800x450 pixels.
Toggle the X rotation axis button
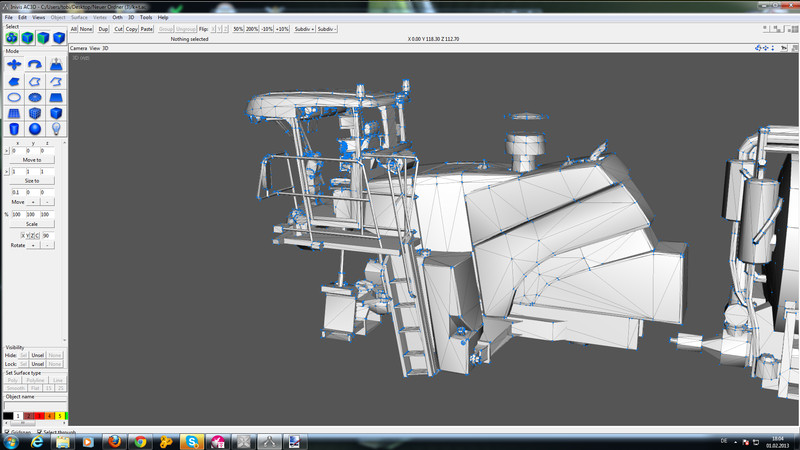(23, 235)
